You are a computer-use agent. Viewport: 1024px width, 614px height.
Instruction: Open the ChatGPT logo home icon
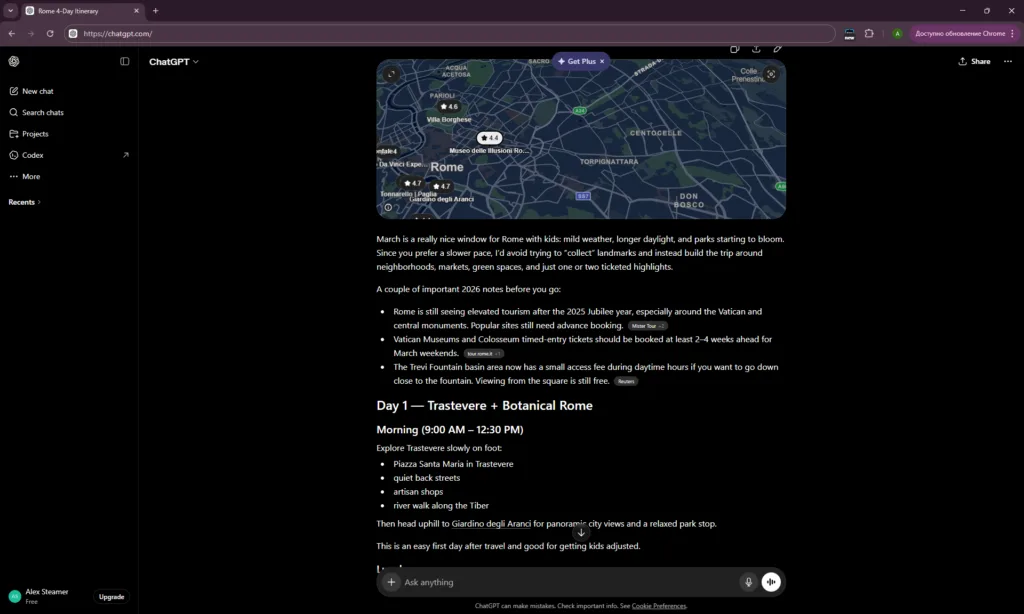point(14,61)
